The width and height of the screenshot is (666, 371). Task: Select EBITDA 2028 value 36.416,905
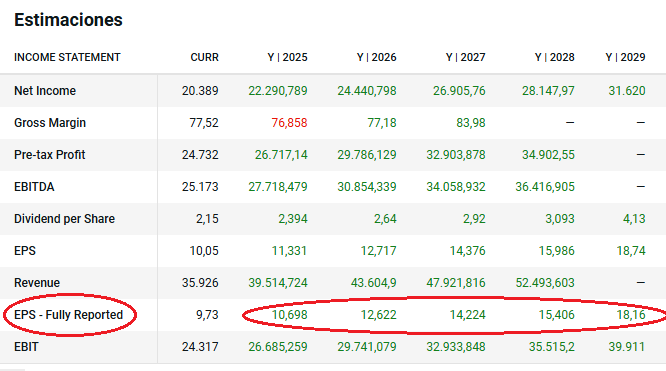(545, 187)
